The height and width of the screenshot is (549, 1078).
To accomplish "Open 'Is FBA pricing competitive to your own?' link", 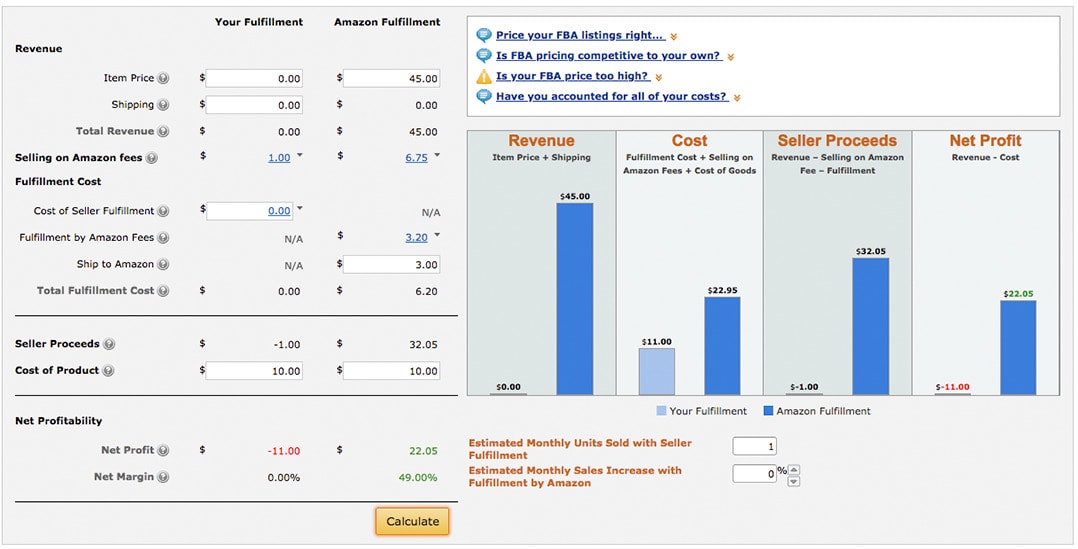I will coord(608,56).
